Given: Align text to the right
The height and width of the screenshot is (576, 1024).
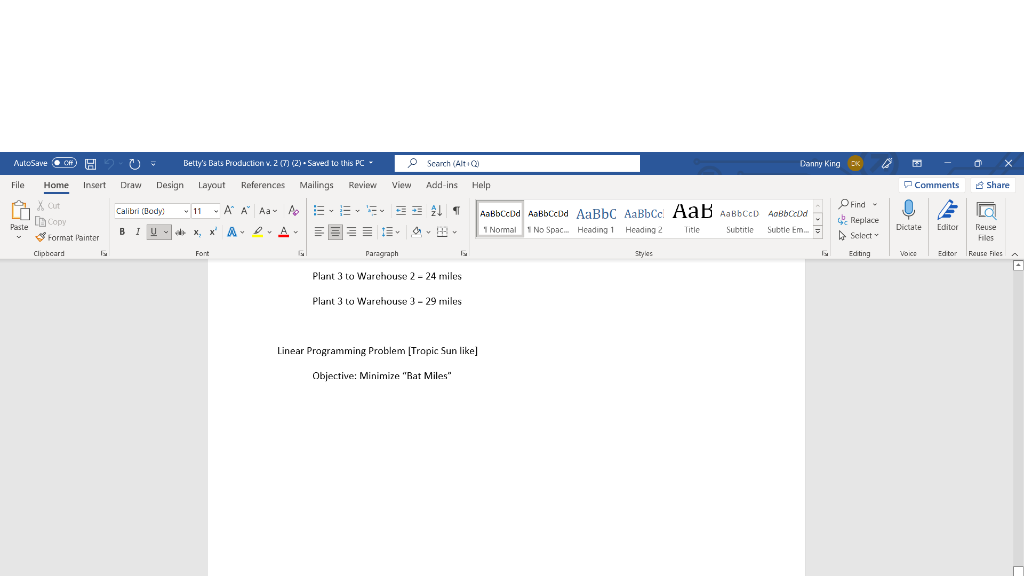Looking at the screenshot, I should 351,232.
